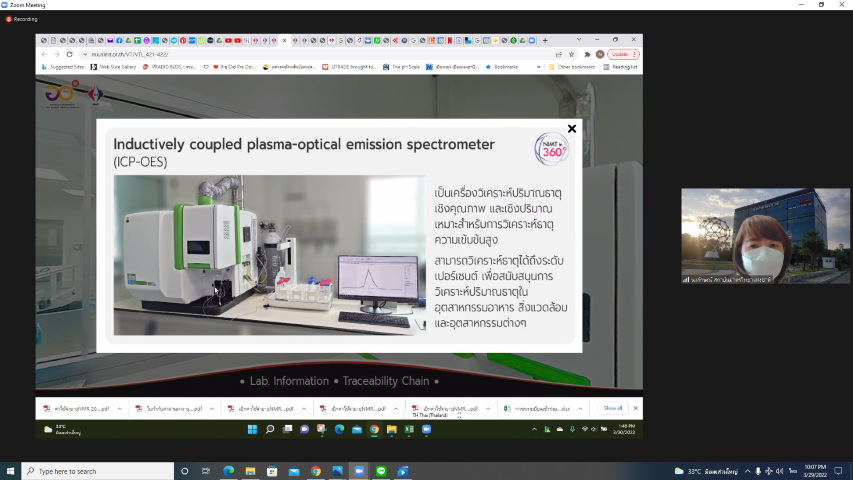Launch LINE from the taskbar
This screenshot has height=480, width=853.
click(381, 471)
